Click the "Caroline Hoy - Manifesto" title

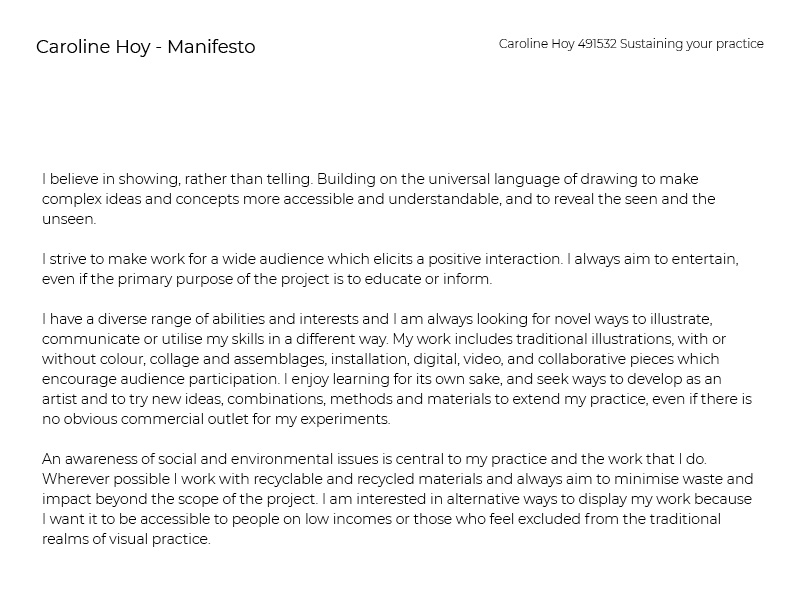pyautogui.click(x=145, y=47)
